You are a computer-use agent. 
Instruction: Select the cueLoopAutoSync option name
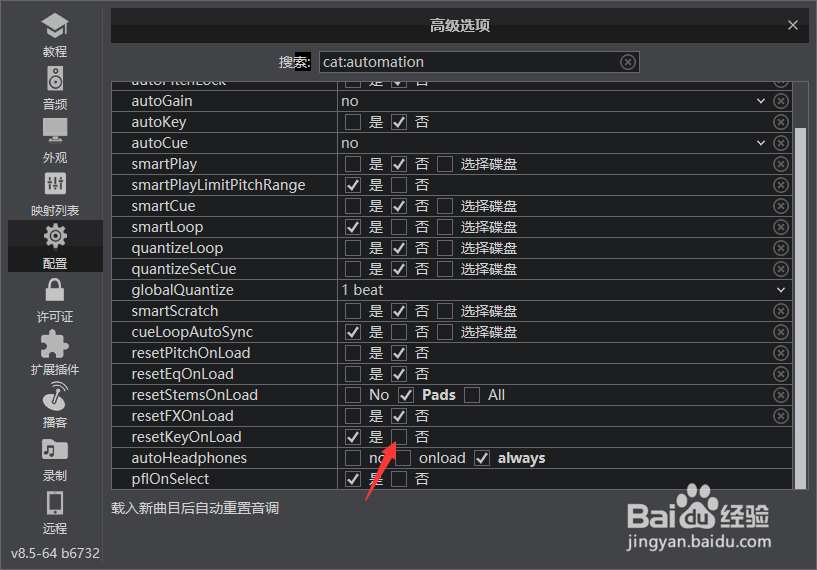coord(192,332)
